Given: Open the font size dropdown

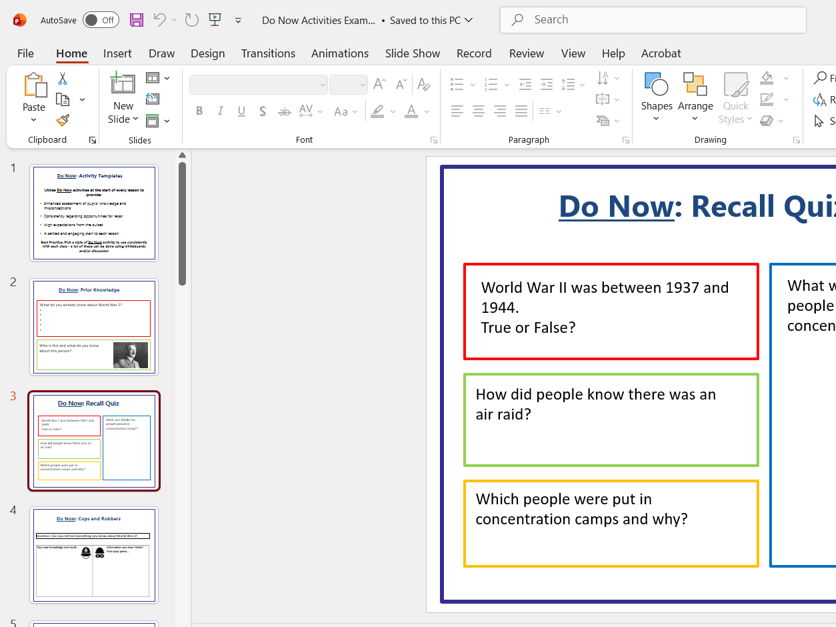Looking at the screenshot, I should pos(362,82).
